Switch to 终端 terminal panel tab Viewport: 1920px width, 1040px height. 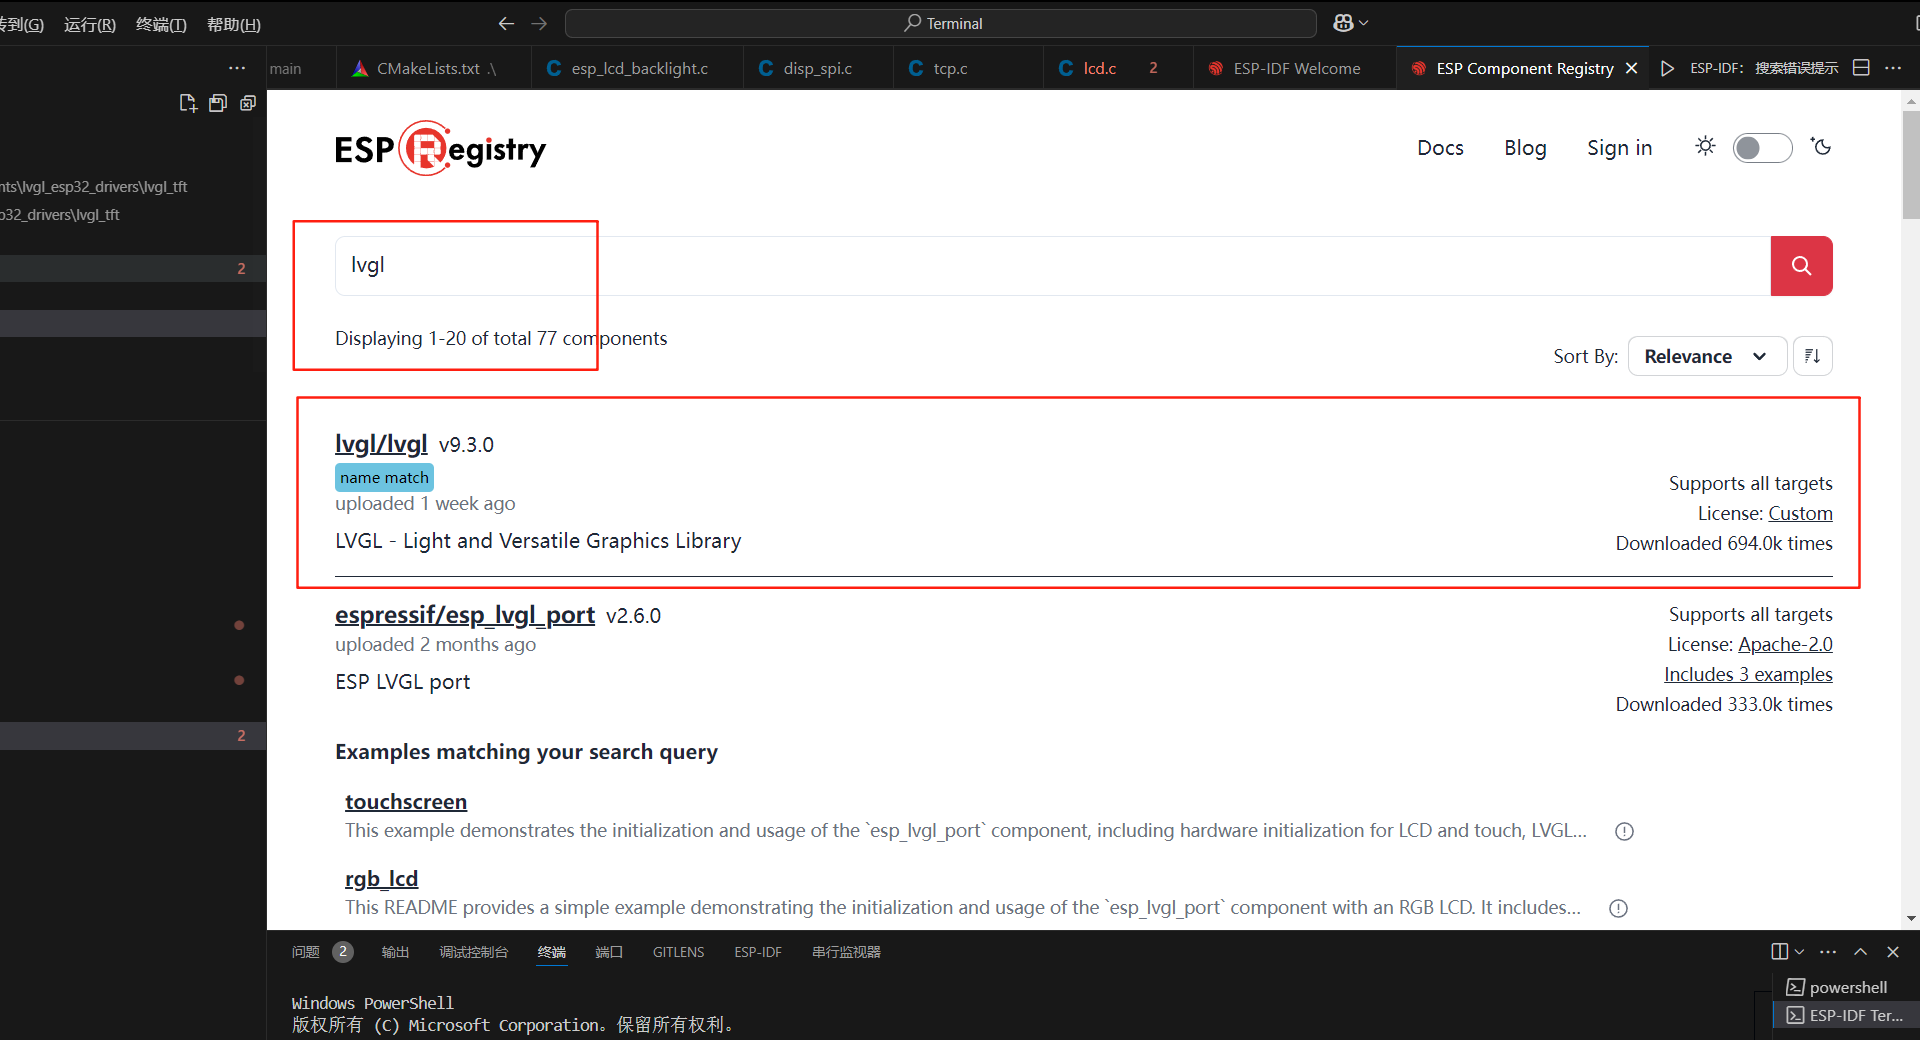pos(551,952)
